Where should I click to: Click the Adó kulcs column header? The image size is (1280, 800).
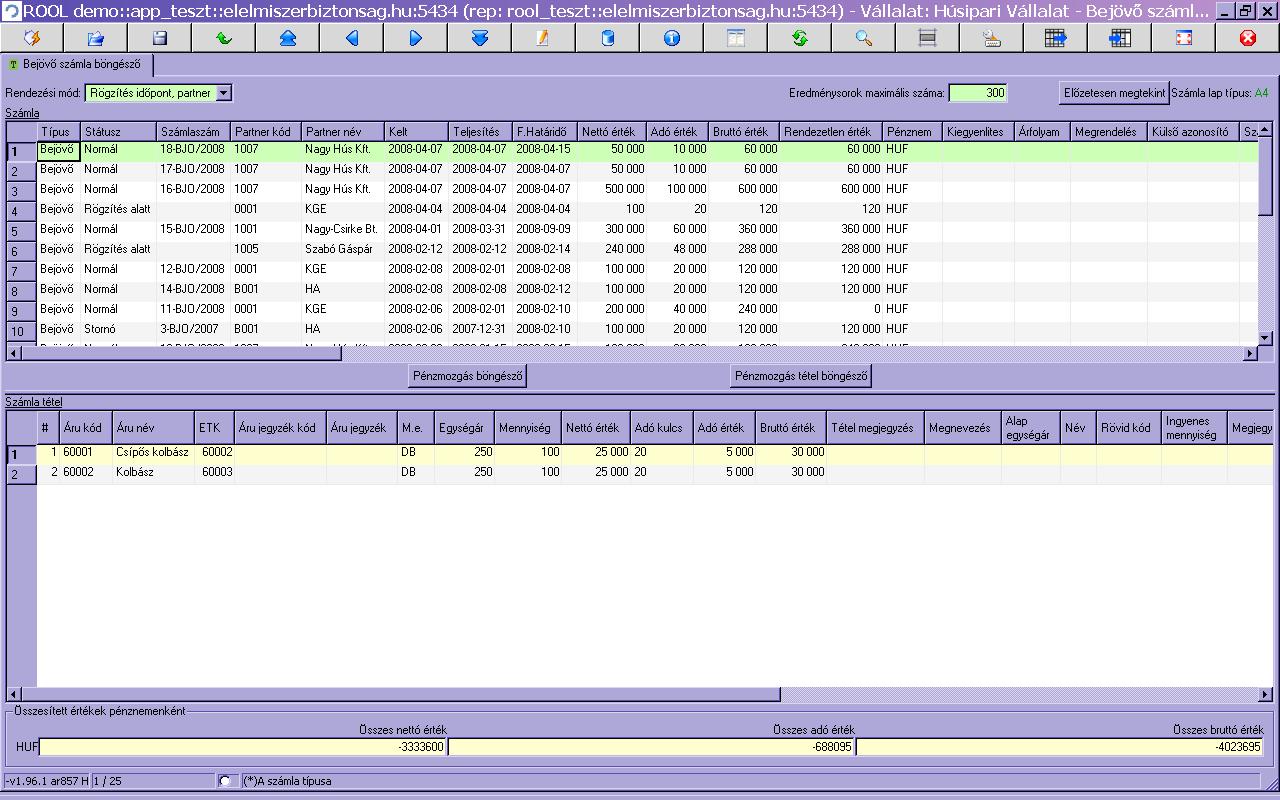[662, 428]
